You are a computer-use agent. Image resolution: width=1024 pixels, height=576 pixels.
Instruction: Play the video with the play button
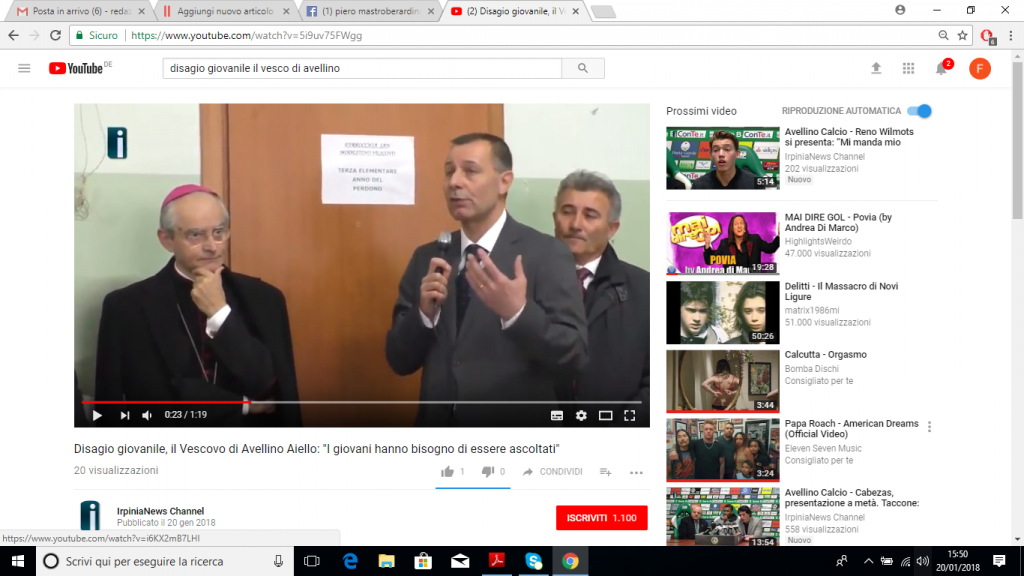coord(97,415)
